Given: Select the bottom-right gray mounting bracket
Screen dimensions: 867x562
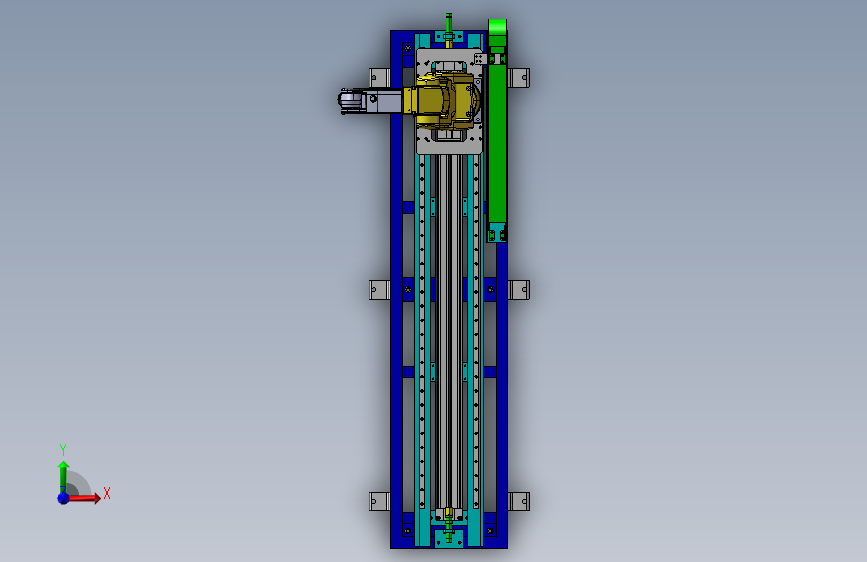Looking at the screenshot, I should (519, 501).
